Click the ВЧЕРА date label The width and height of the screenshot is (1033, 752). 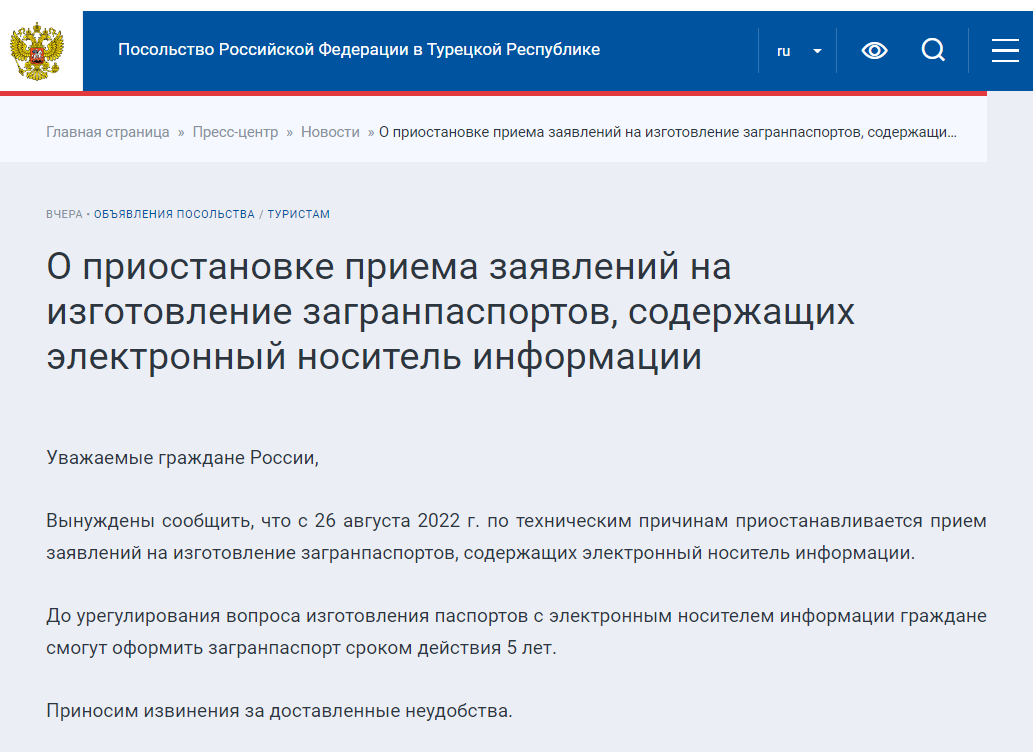[x=65, y=214]
